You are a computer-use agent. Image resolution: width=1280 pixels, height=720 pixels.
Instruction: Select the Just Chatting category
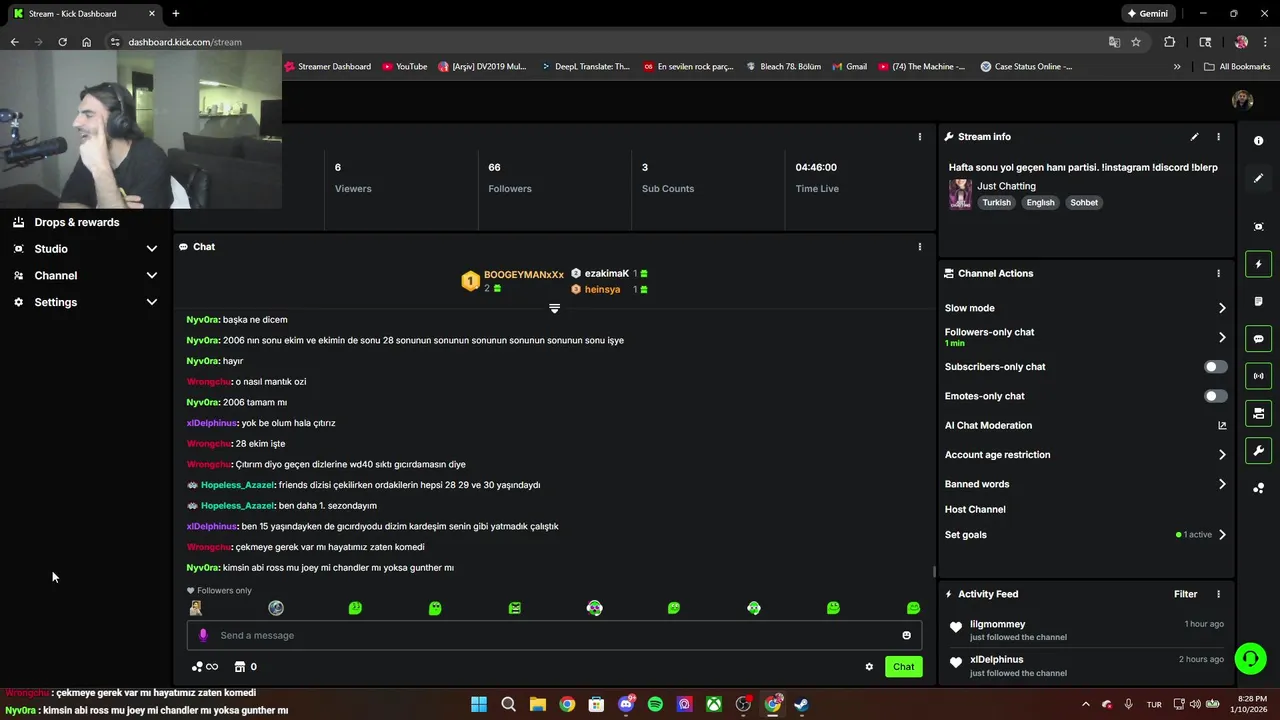pos(1006,186)
